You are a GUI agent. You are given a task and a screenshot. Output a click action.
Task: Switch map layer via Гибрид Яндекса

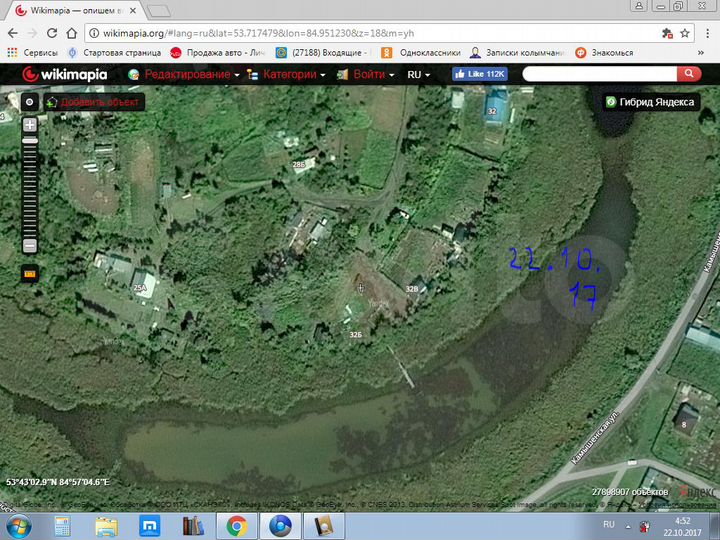(650, 102)
